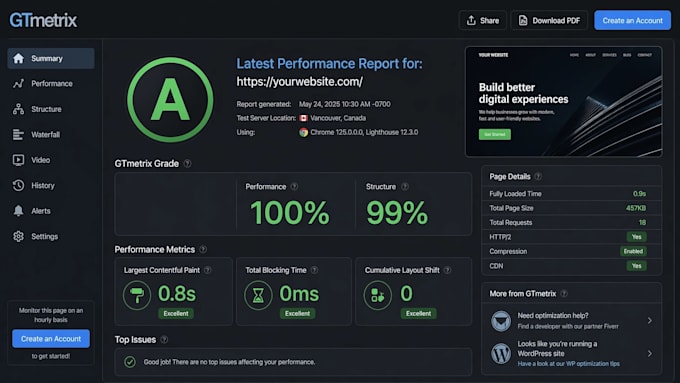Image resolution: width=680 pixels, height=383 pixels.
Task: Click the GTmetrix logo
Action: [43, 20]
